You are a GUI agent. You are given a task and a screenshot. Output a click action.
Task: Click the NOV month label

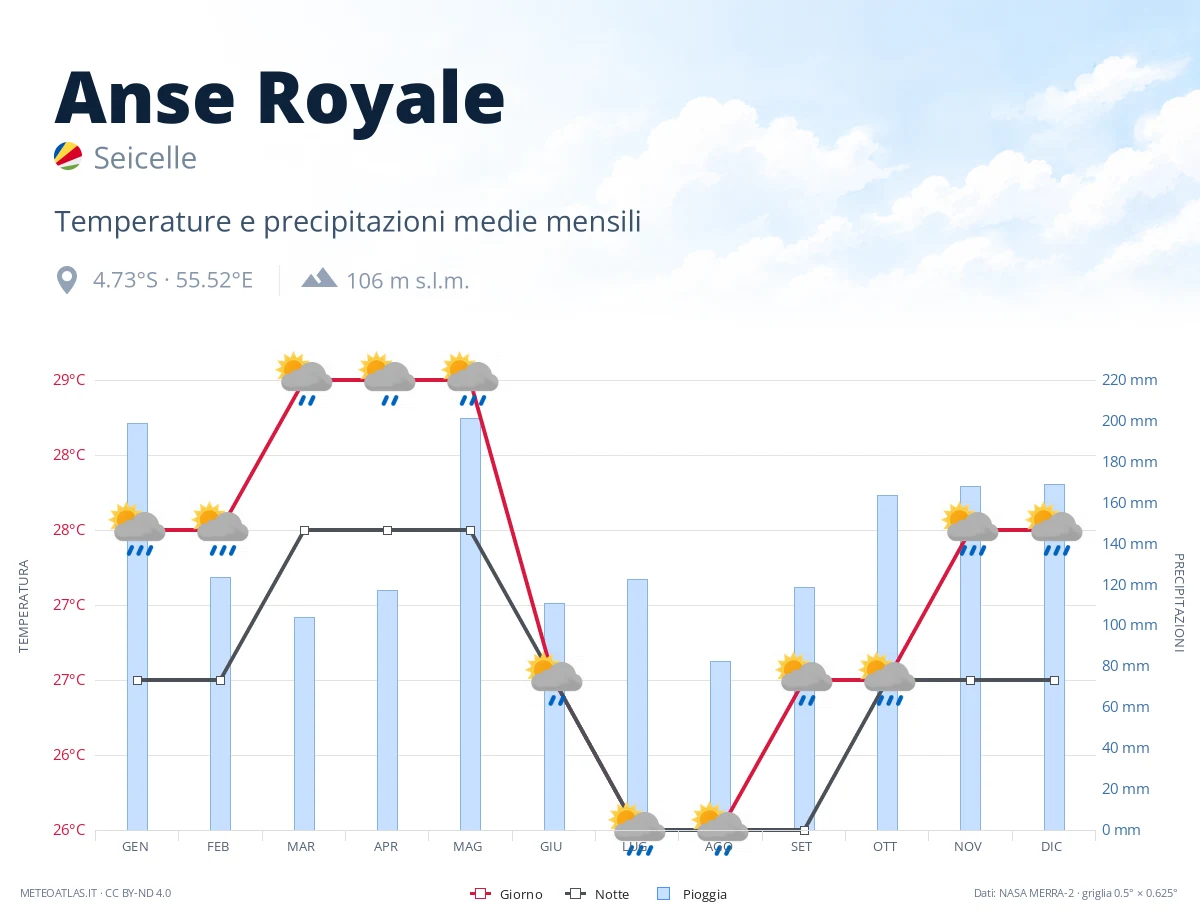point(968,846)
